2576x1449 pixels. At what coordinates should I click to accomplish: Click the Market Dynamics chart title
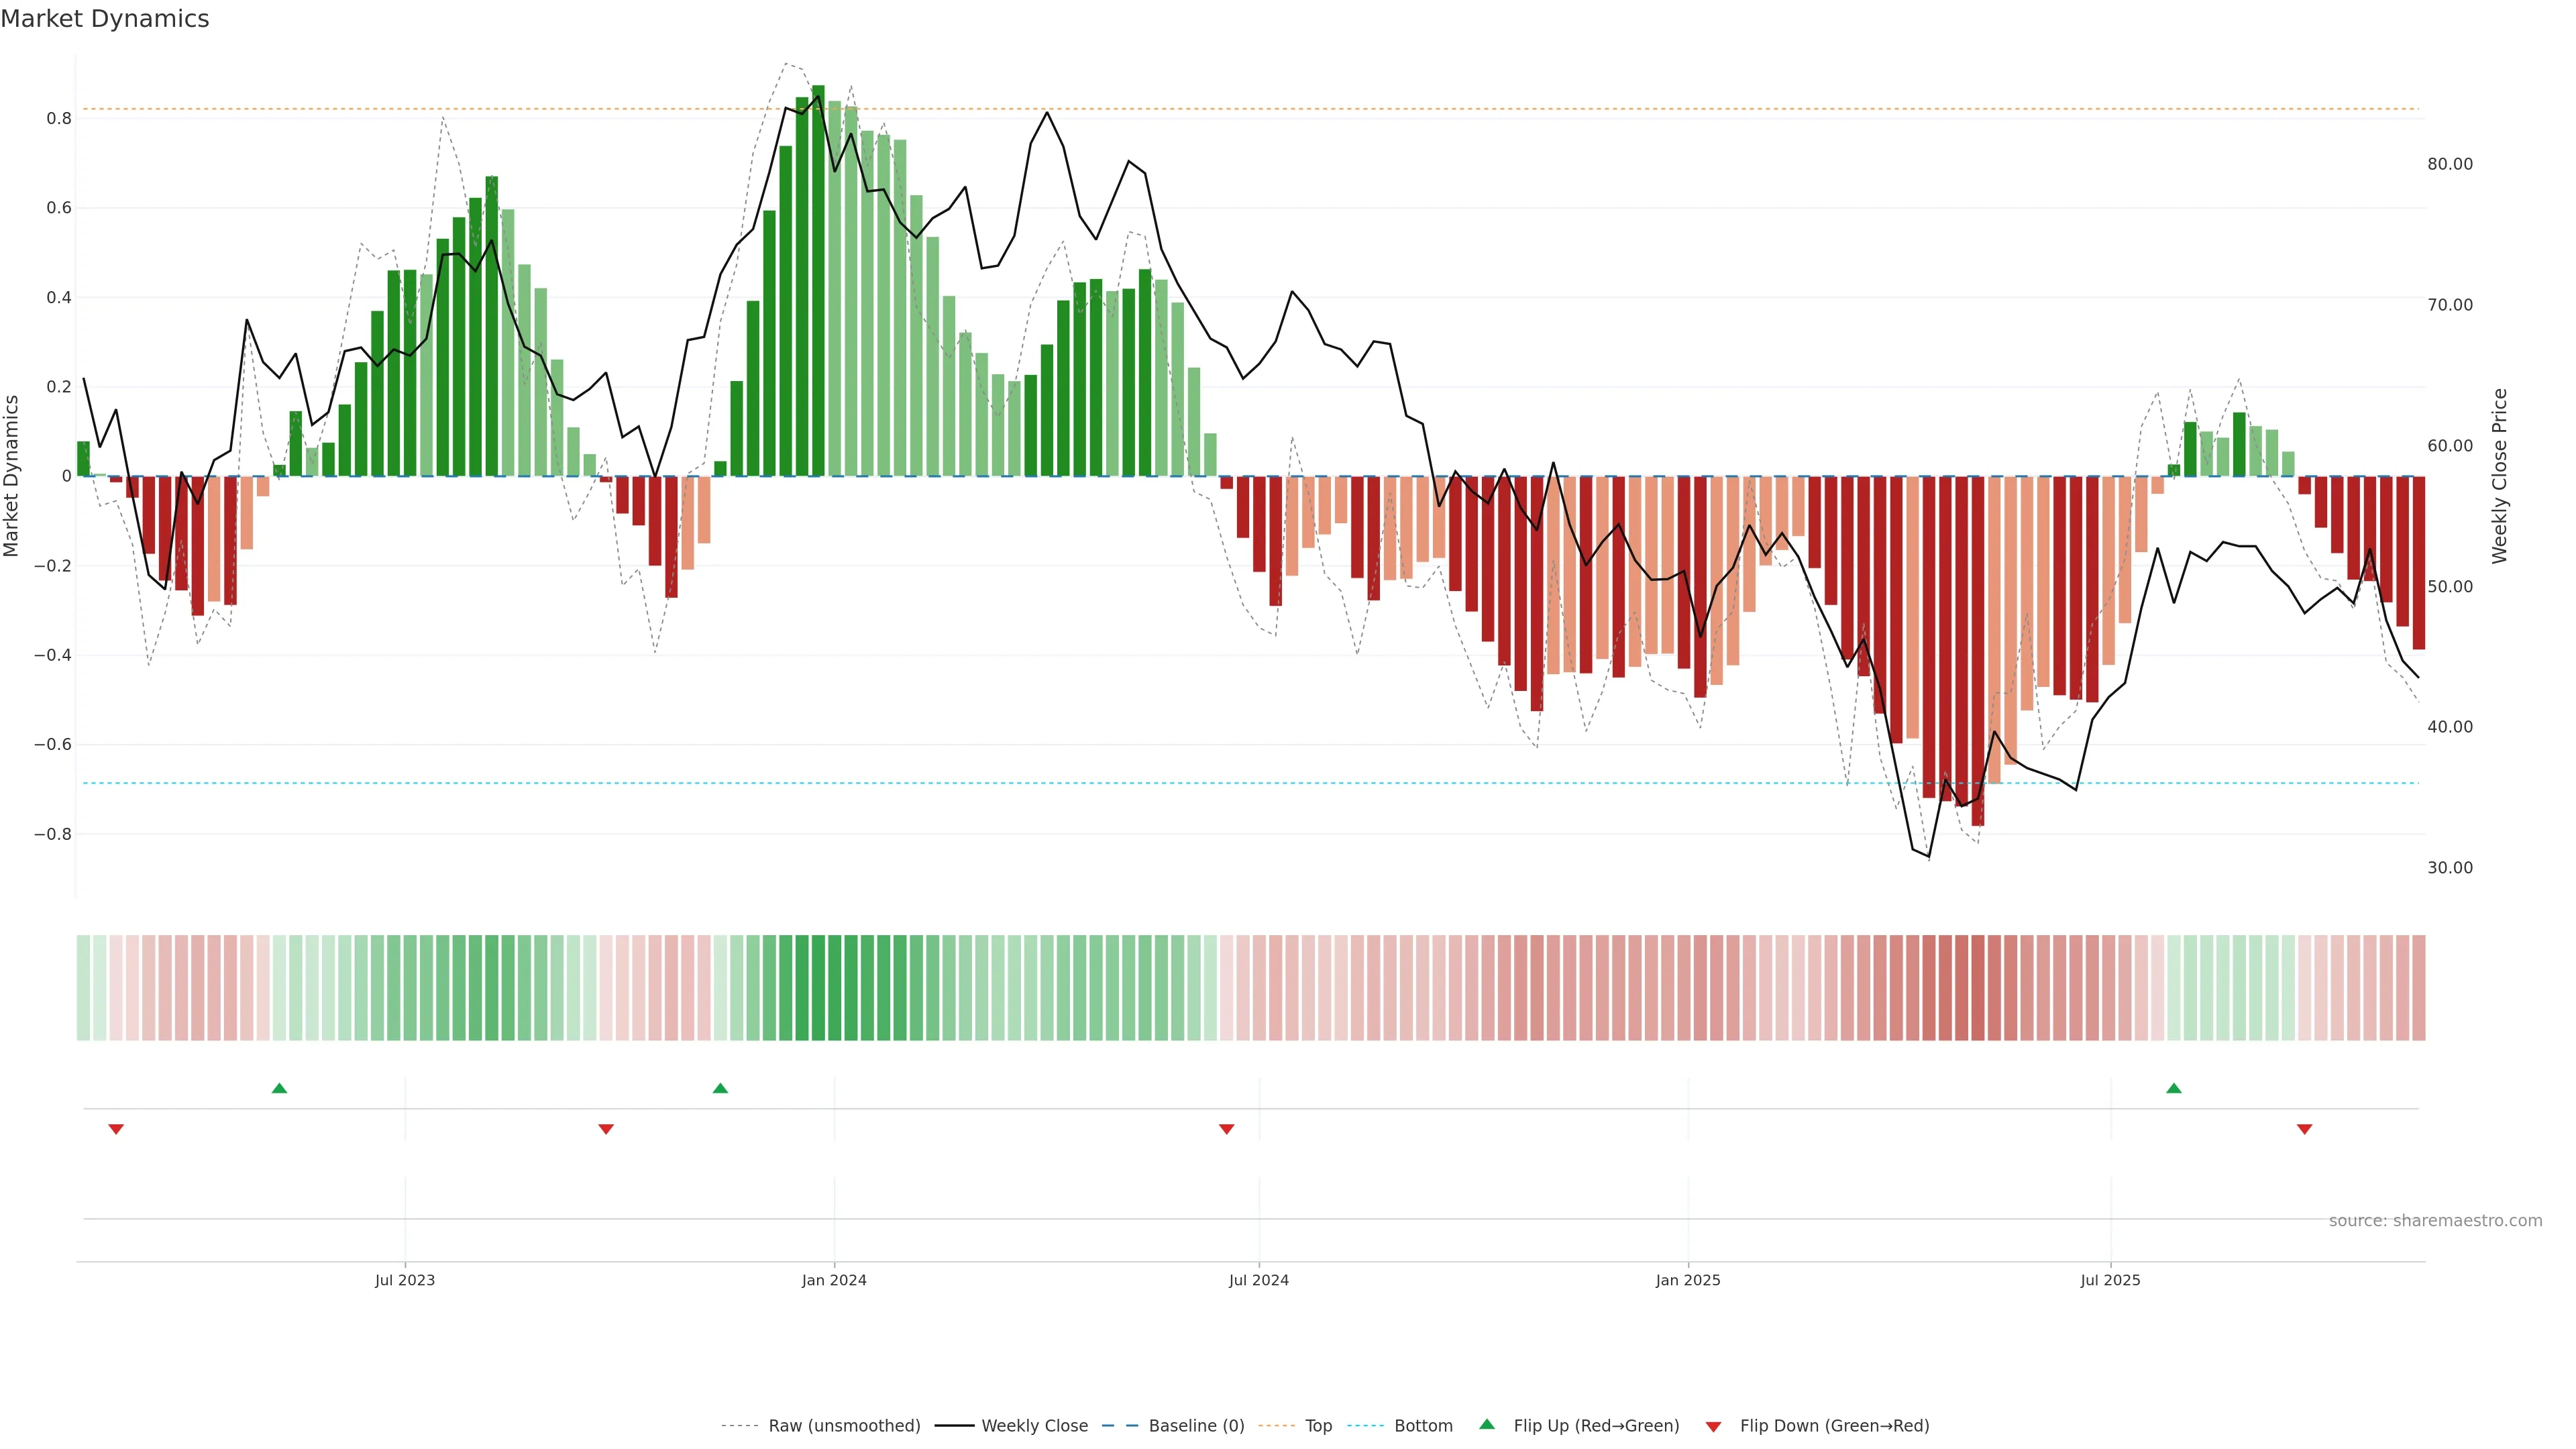pos(105,19)
